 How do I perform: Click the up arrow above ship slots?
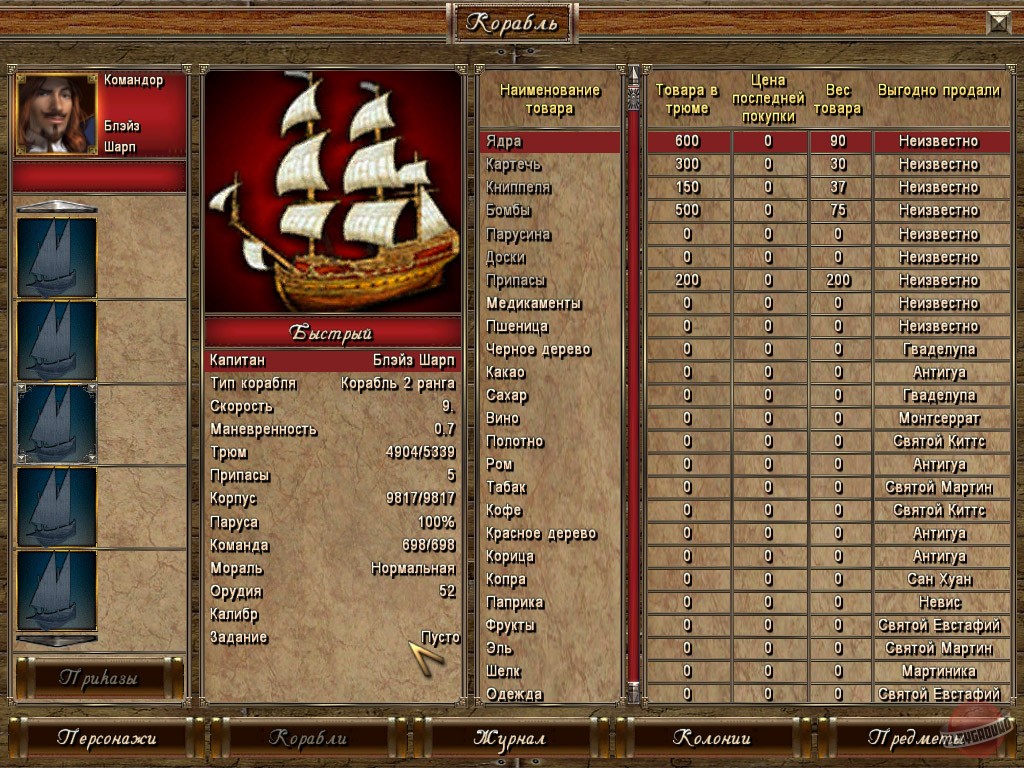(x=57, y=206)
